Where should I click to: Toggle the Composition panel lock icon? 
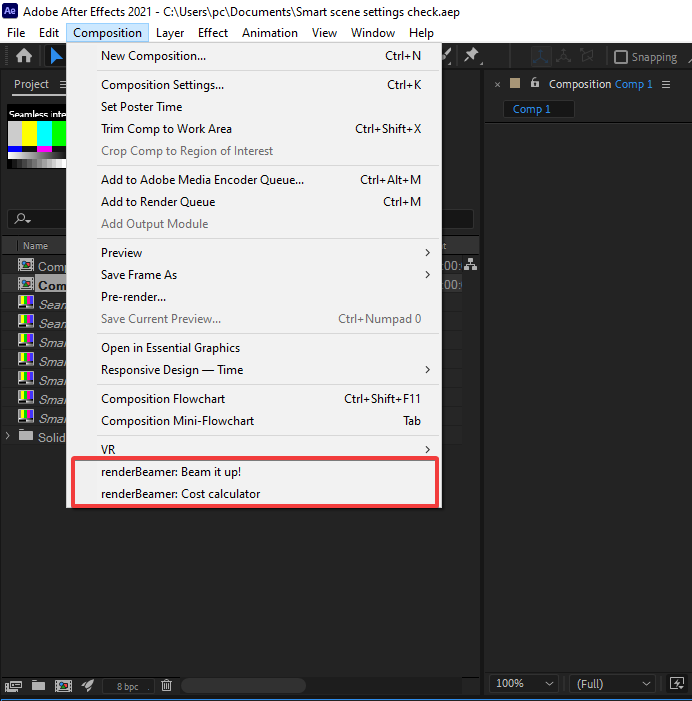pos(535,83)
